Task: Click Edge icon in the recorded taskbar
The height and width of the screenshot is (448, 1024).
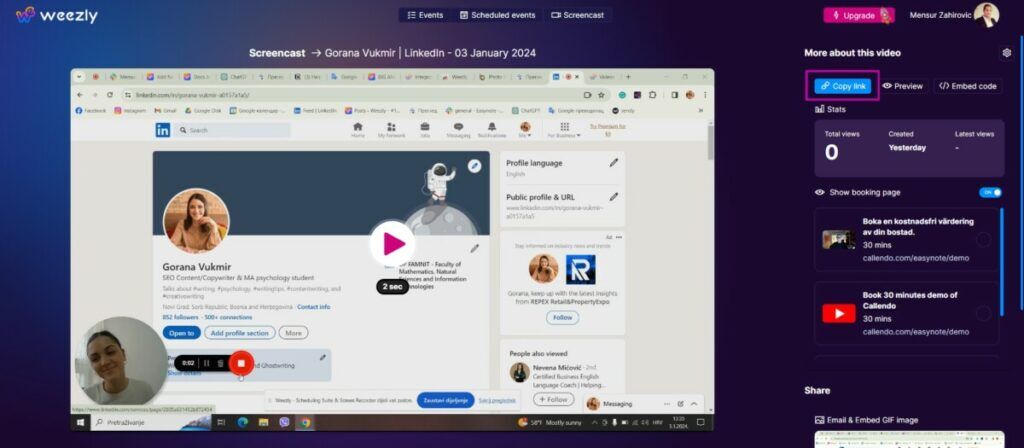Action: click(x=242, y=423)
